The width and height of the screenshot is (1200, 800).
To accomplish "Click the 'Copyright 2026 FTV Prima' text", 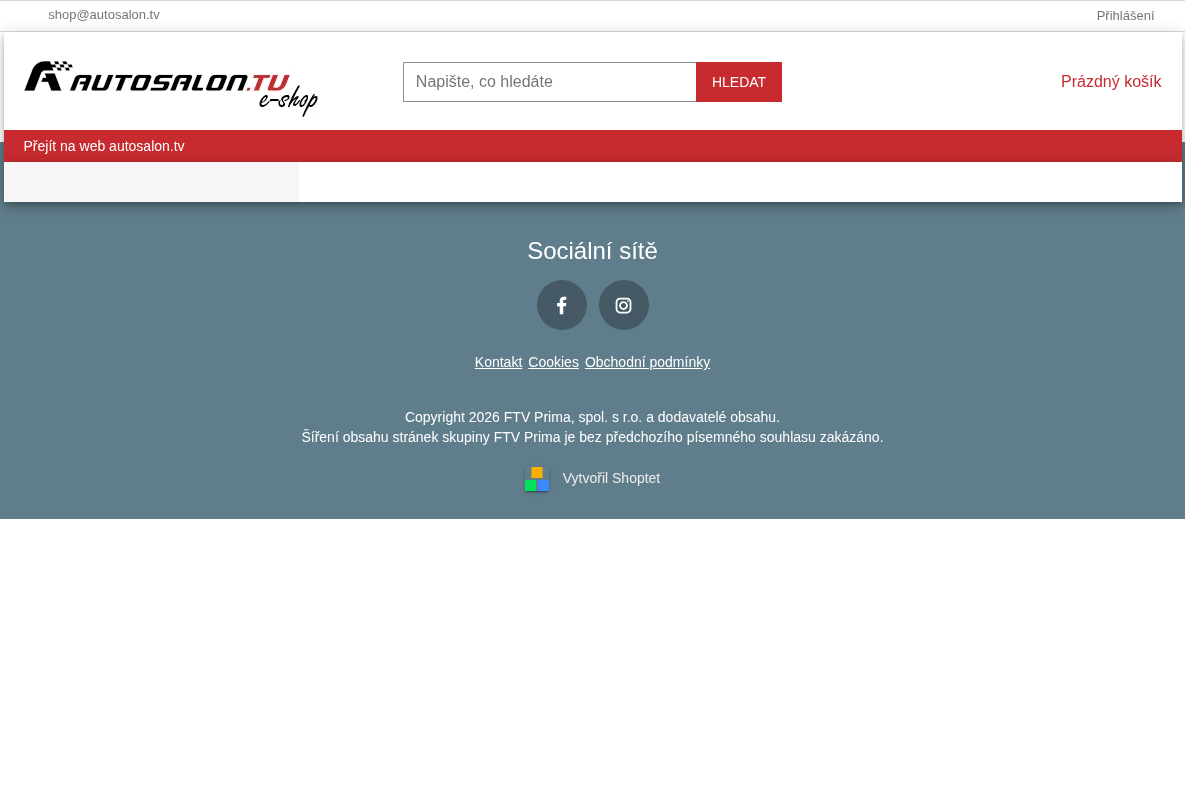I will 592,417.
